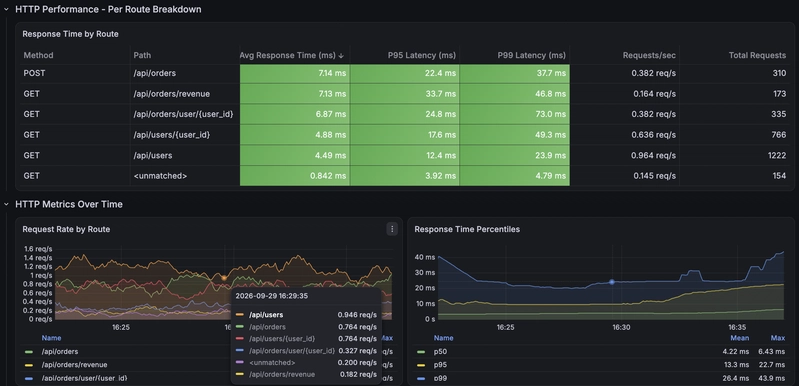Click green swatch beside /api/orders legend entry
The width and height of the screenshot is (799, 386).
[29, 352]
